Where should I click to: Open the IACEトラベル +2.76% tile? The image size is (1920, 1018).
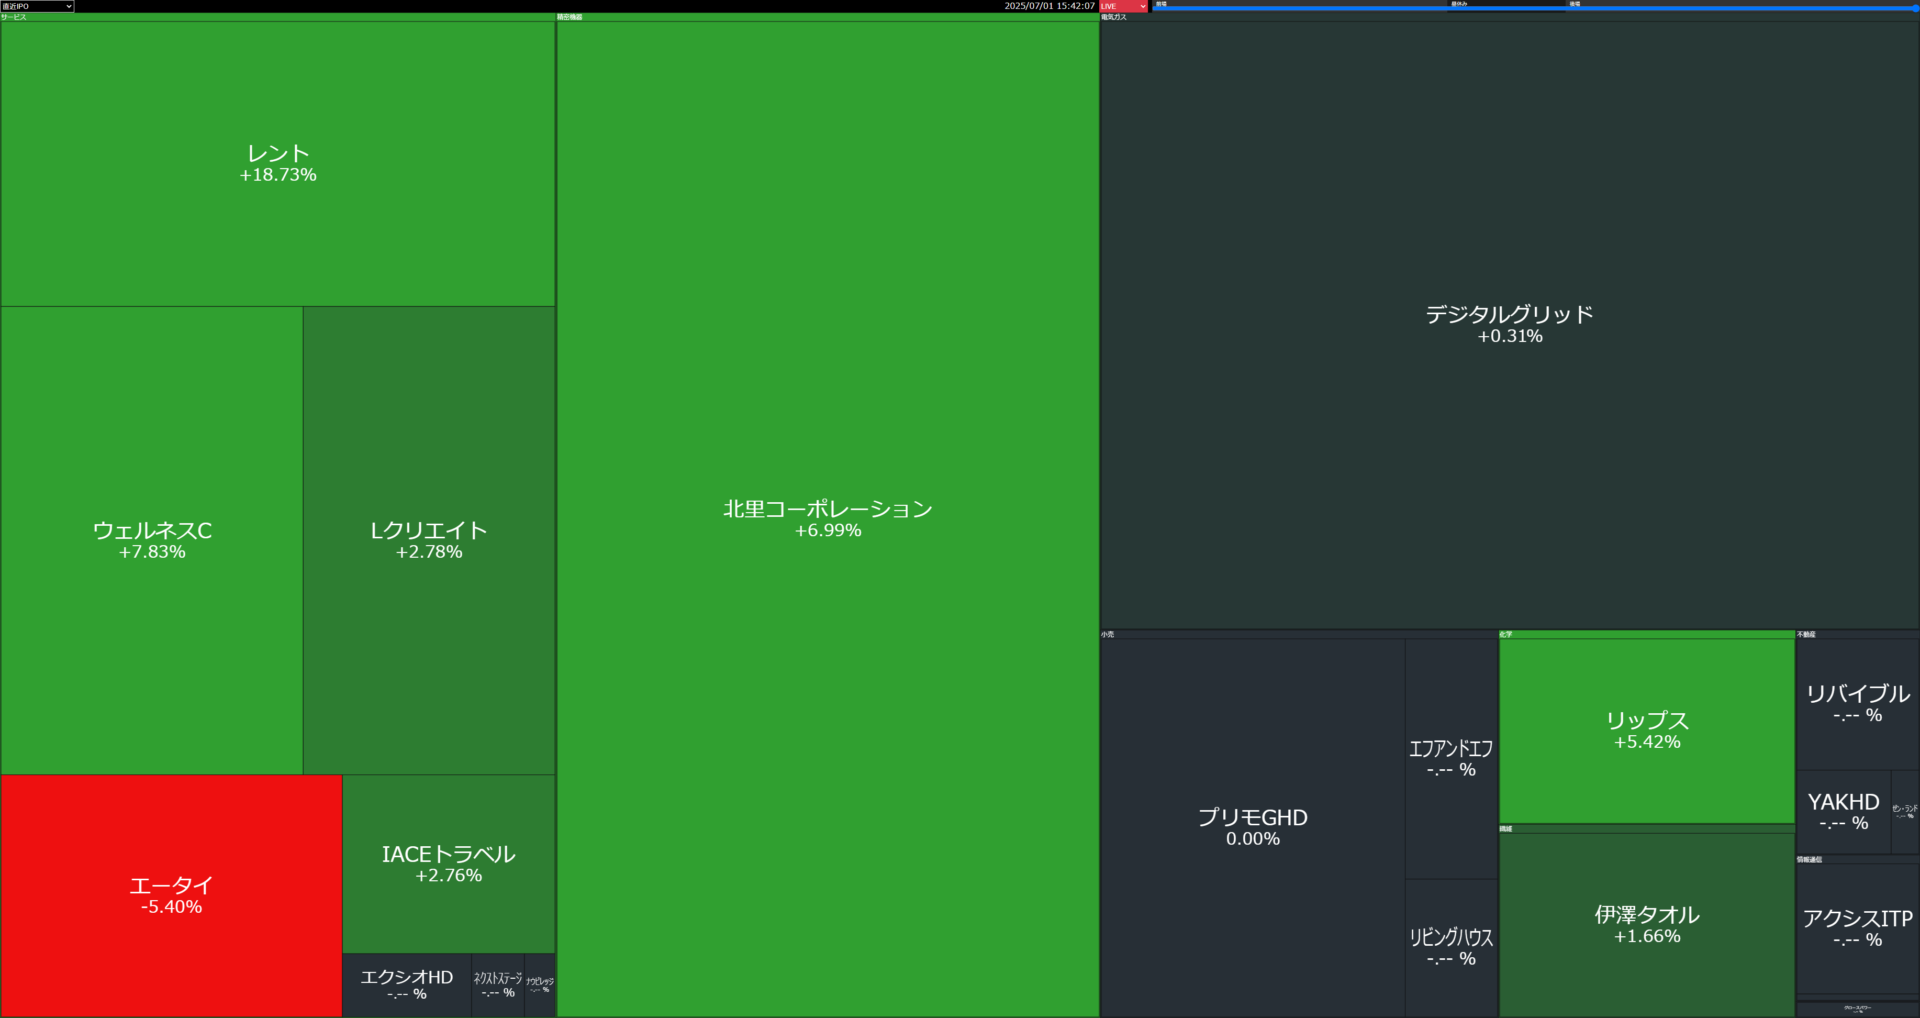pos(449,864)
